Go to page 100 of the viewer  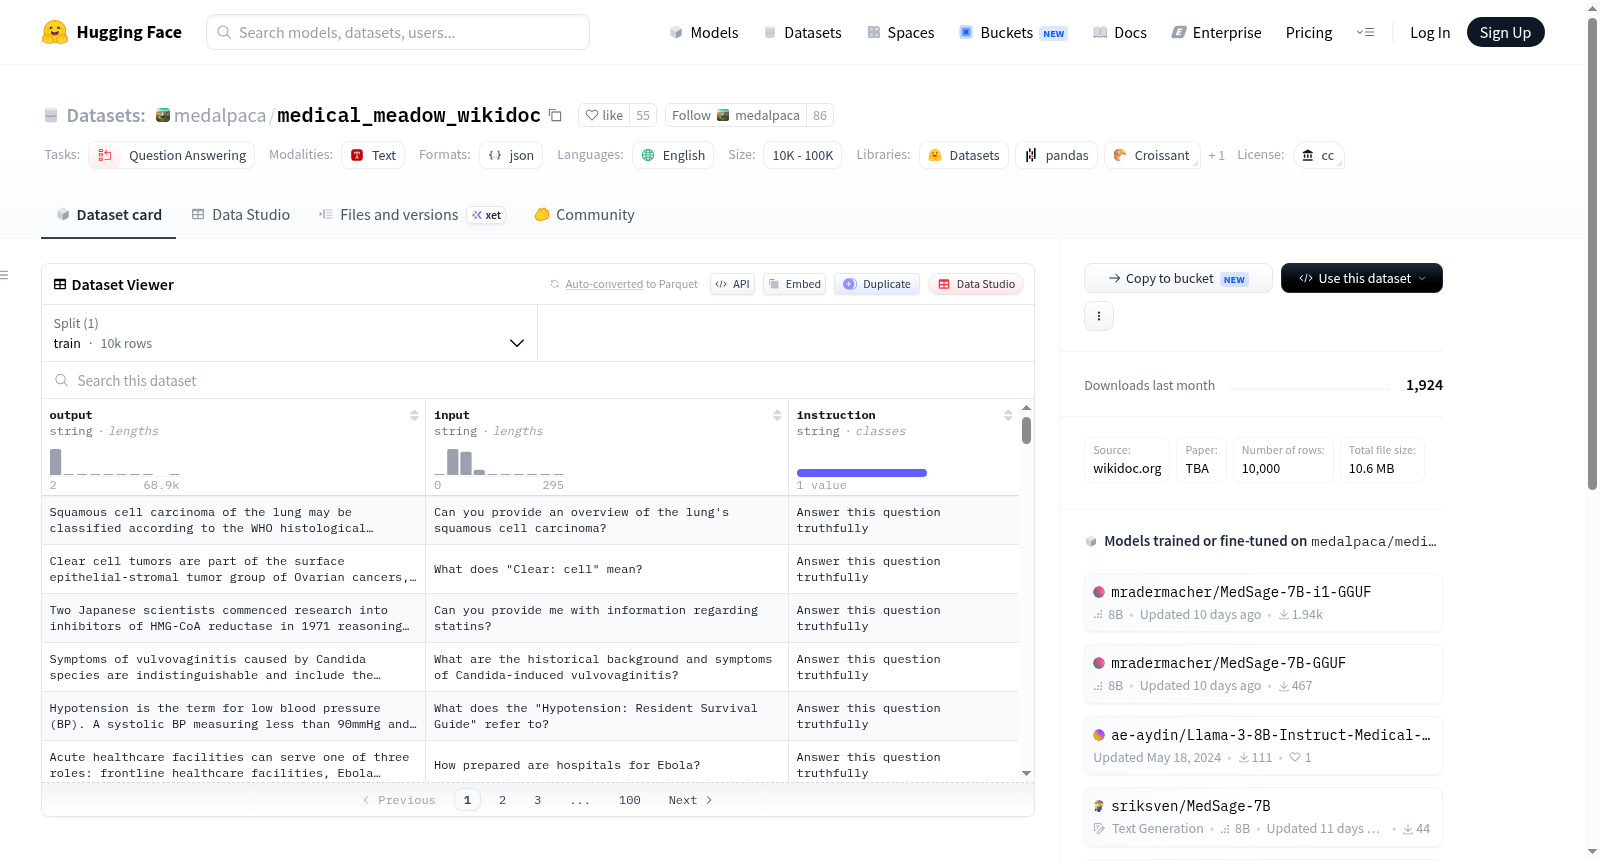pos(629,800)
